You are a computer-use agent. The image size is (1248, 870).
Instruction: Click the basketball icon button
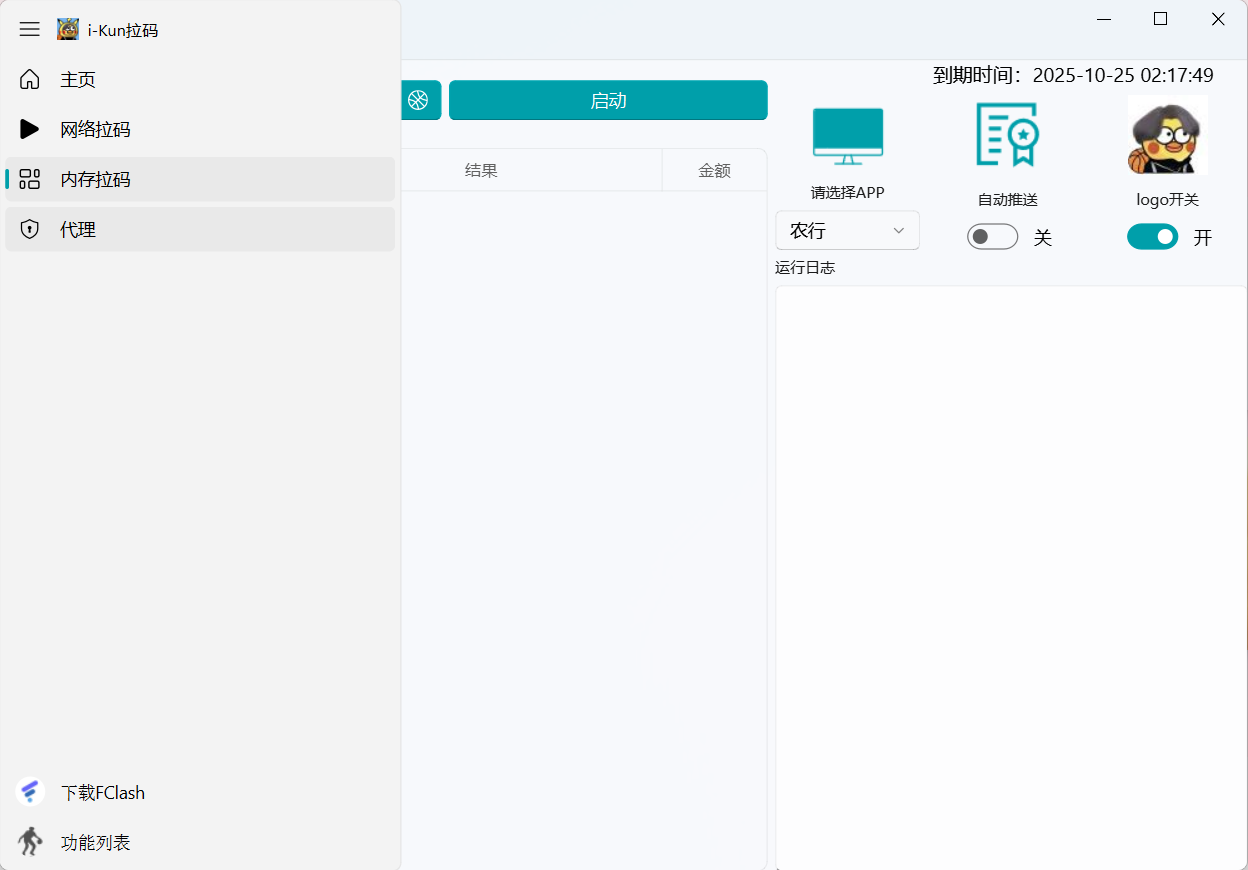418,100
